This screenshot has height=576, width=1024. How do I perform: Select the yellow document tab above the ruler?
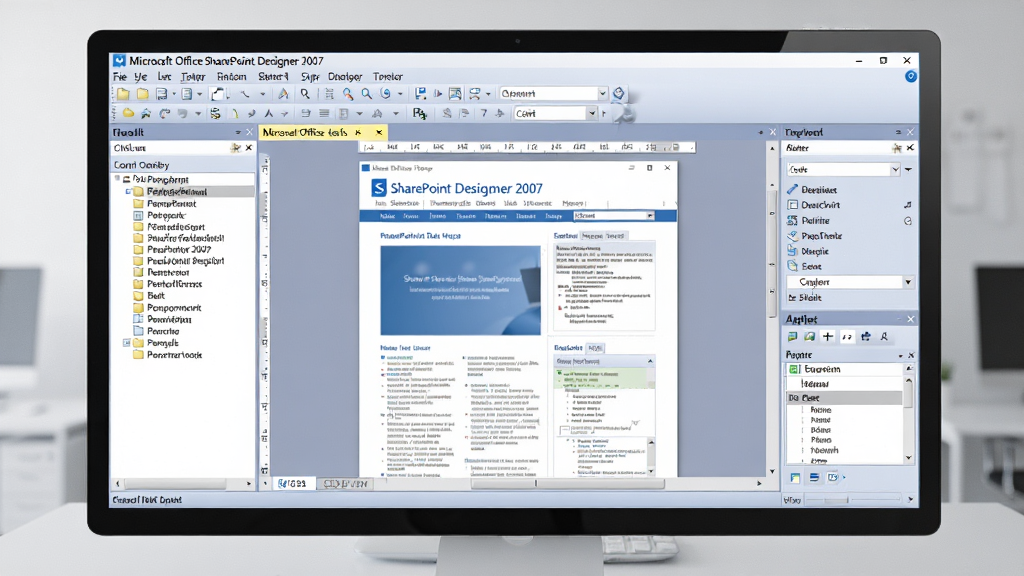323,133
